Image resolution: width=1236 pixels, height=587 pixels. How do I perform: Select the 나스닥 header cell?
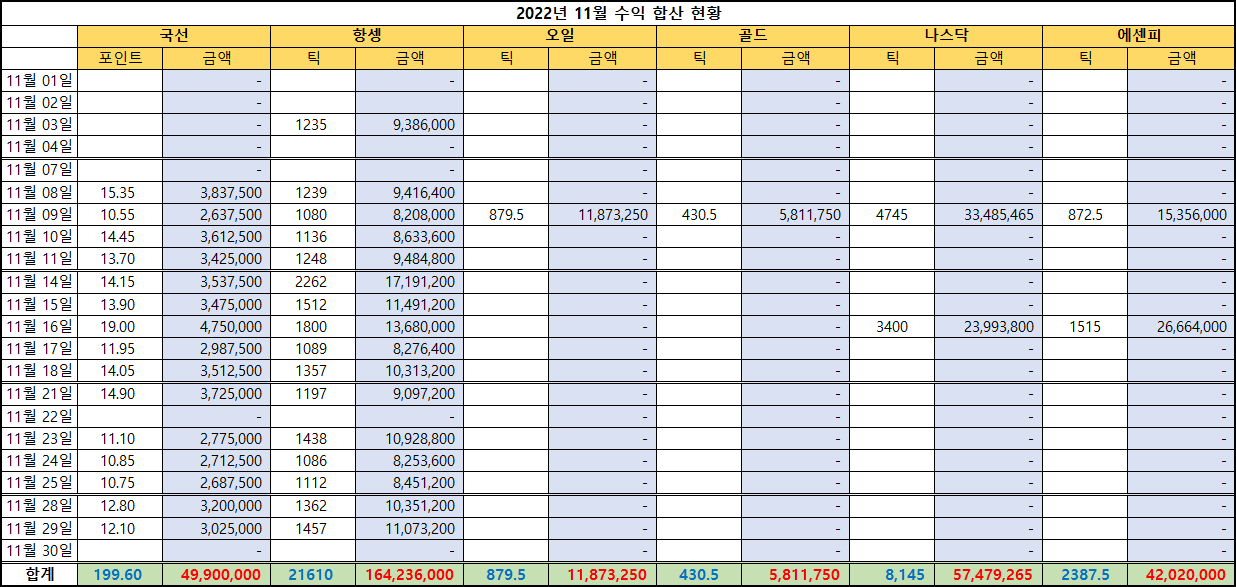(x=946, y=35)
